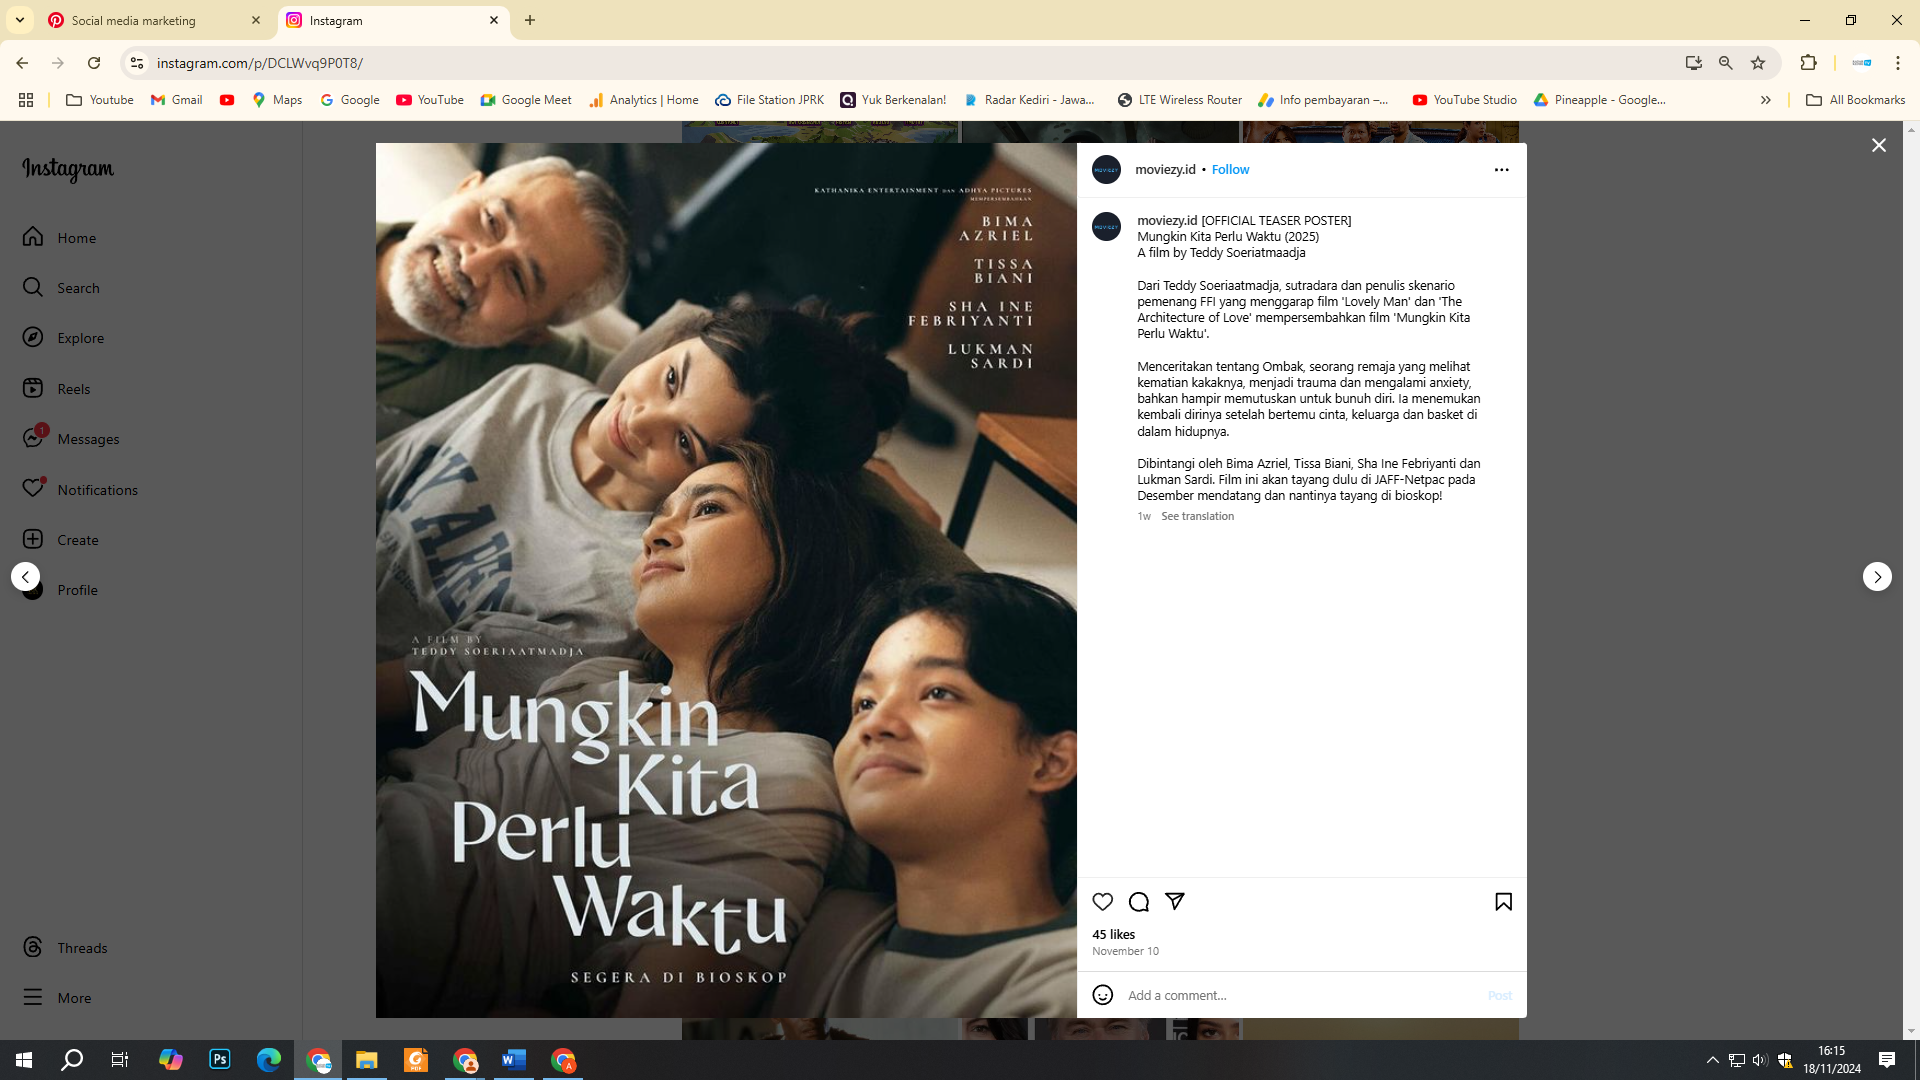
Task: Click moviezy.id avatar beside the caption
Action: click(1106, 227)
